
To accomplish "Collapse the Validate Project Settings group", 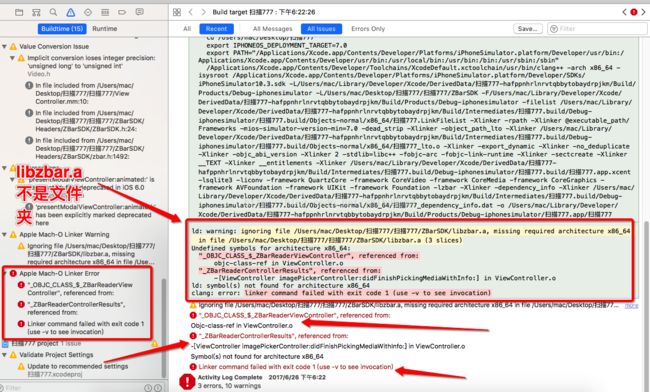I will tap(5, 355).
